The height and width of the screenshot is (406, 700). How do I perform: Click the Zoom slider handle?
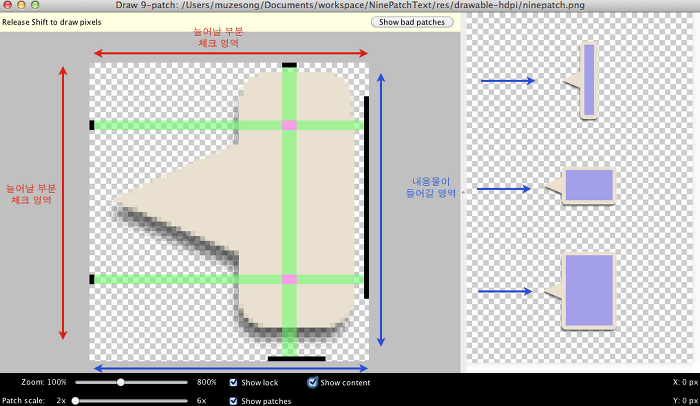coord(121,382)
